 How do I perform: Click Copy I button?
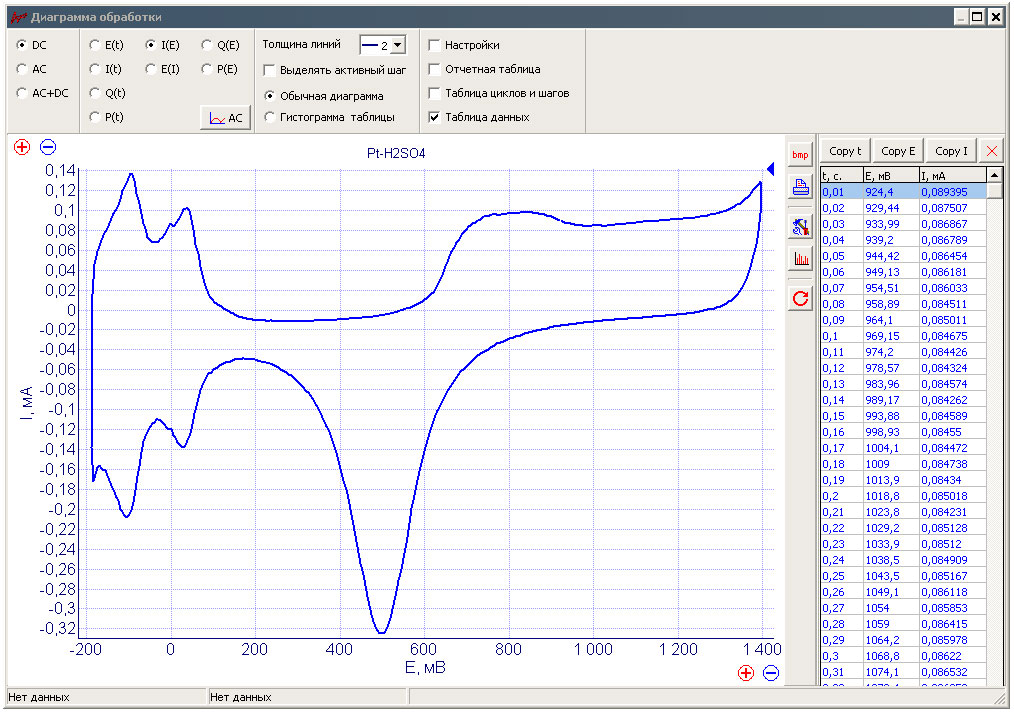[951, 151]
